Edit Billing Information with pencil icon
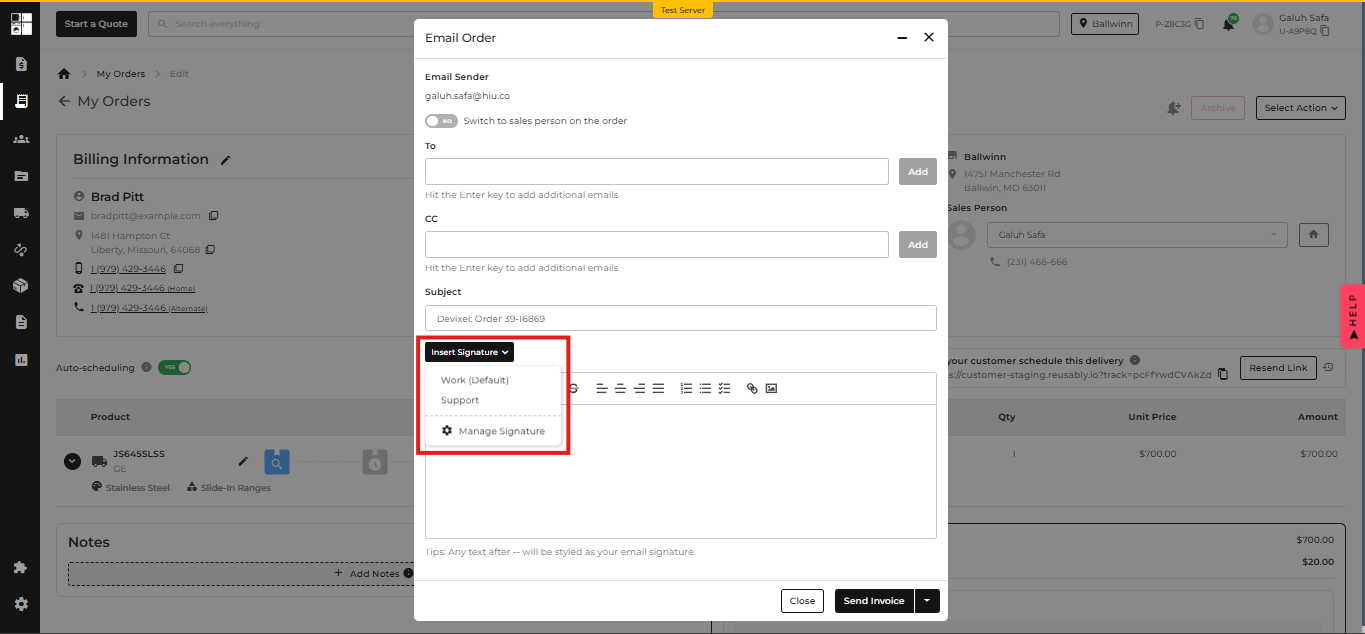The width and height of the screenshot is (1365, 634). click(x=226, y=160)
